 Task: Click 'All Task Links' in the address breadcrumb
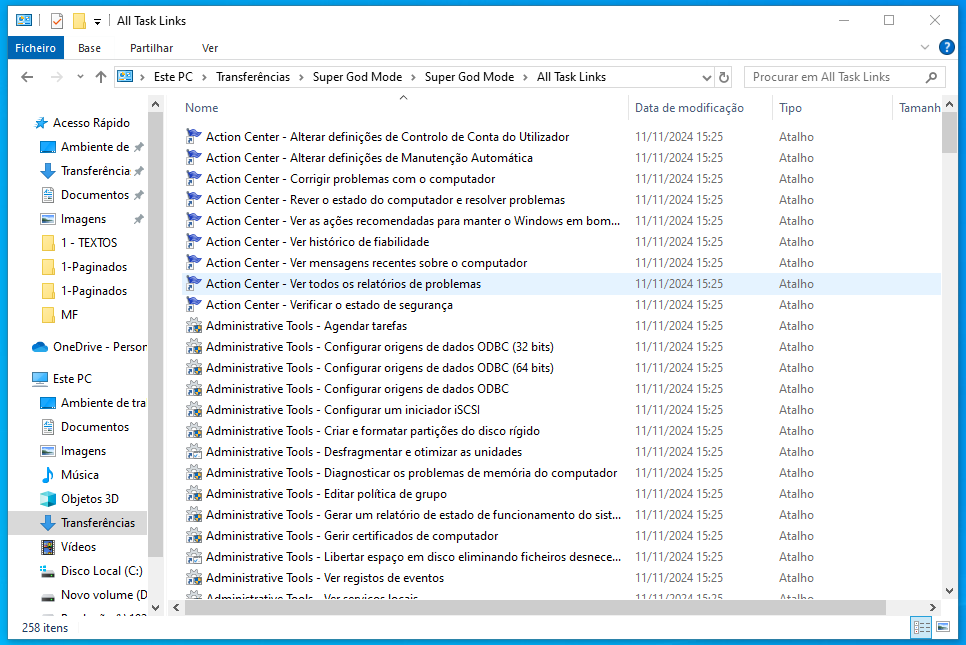[x=572, y=77]
